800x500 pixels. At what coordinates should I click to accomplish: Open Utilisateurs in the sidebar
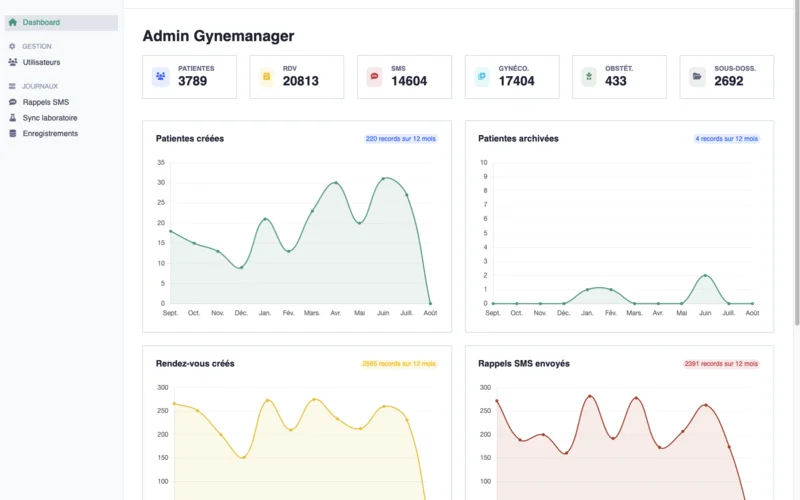41,62
